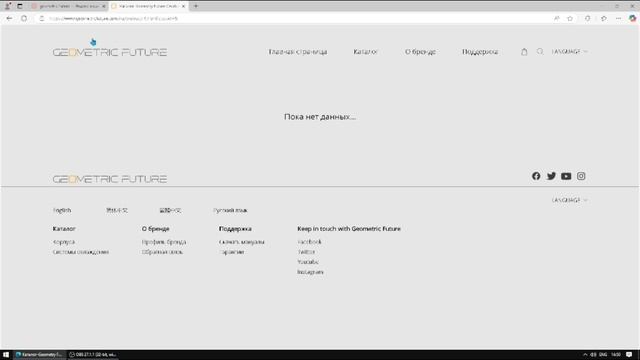Screen dimensions: 640x360
Task: Open the Профиль бренда footer link
Action: click(x=164, y=242)
